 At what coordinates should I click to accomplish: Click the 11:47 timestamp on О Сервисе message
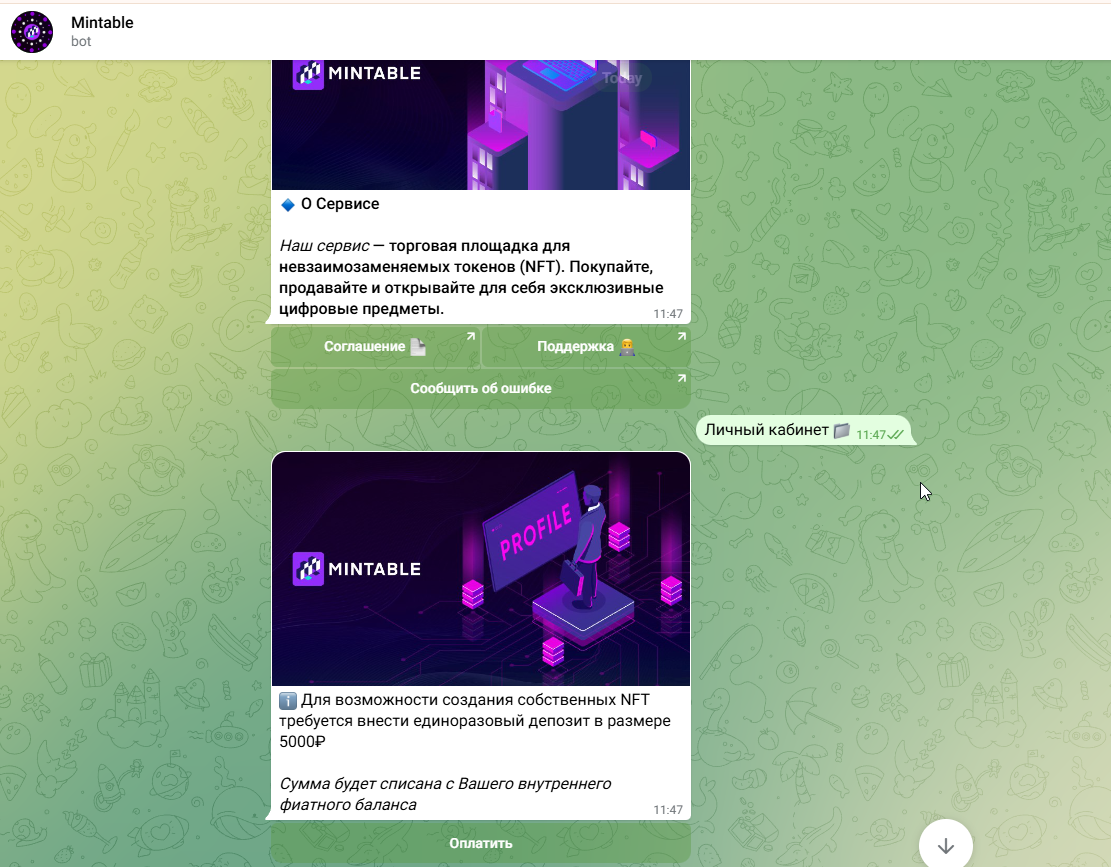[667, 314]
